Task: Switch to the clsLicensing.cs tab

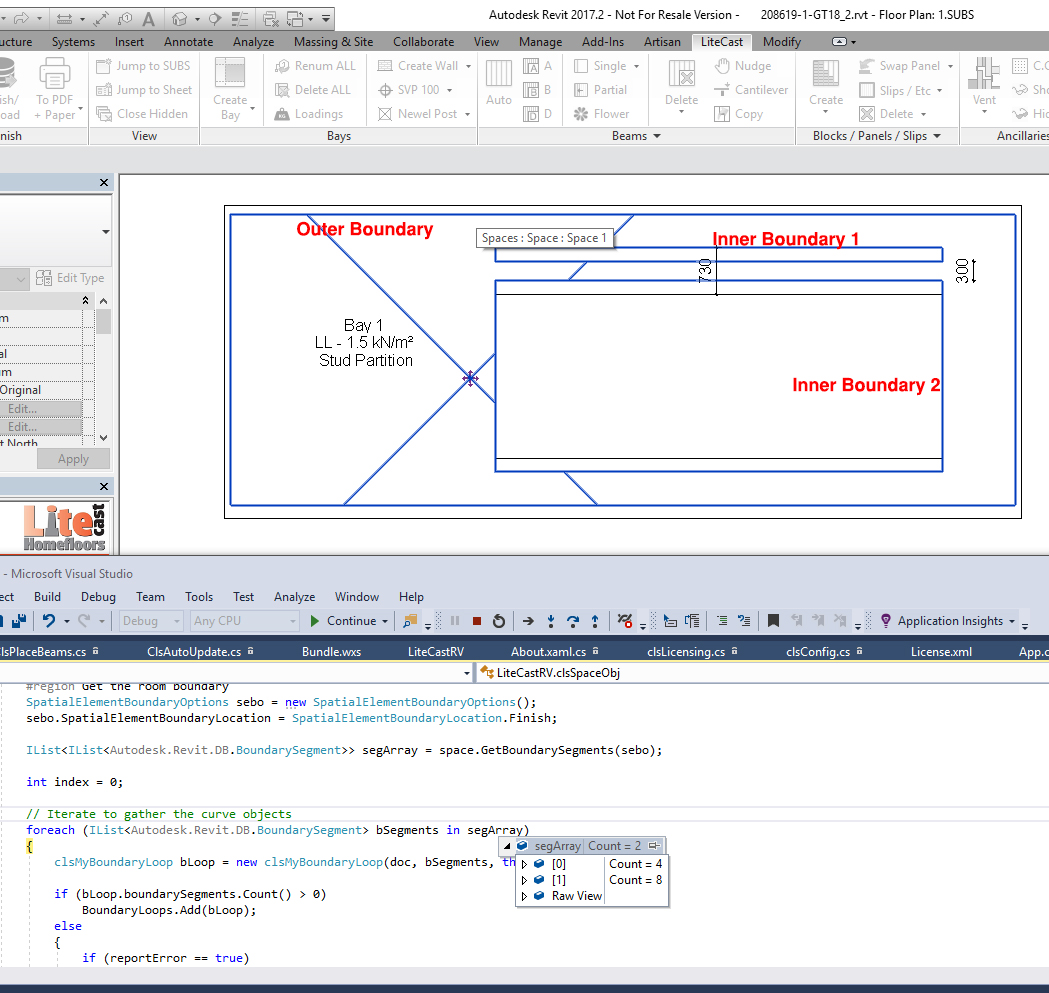Action: [685, 652]
